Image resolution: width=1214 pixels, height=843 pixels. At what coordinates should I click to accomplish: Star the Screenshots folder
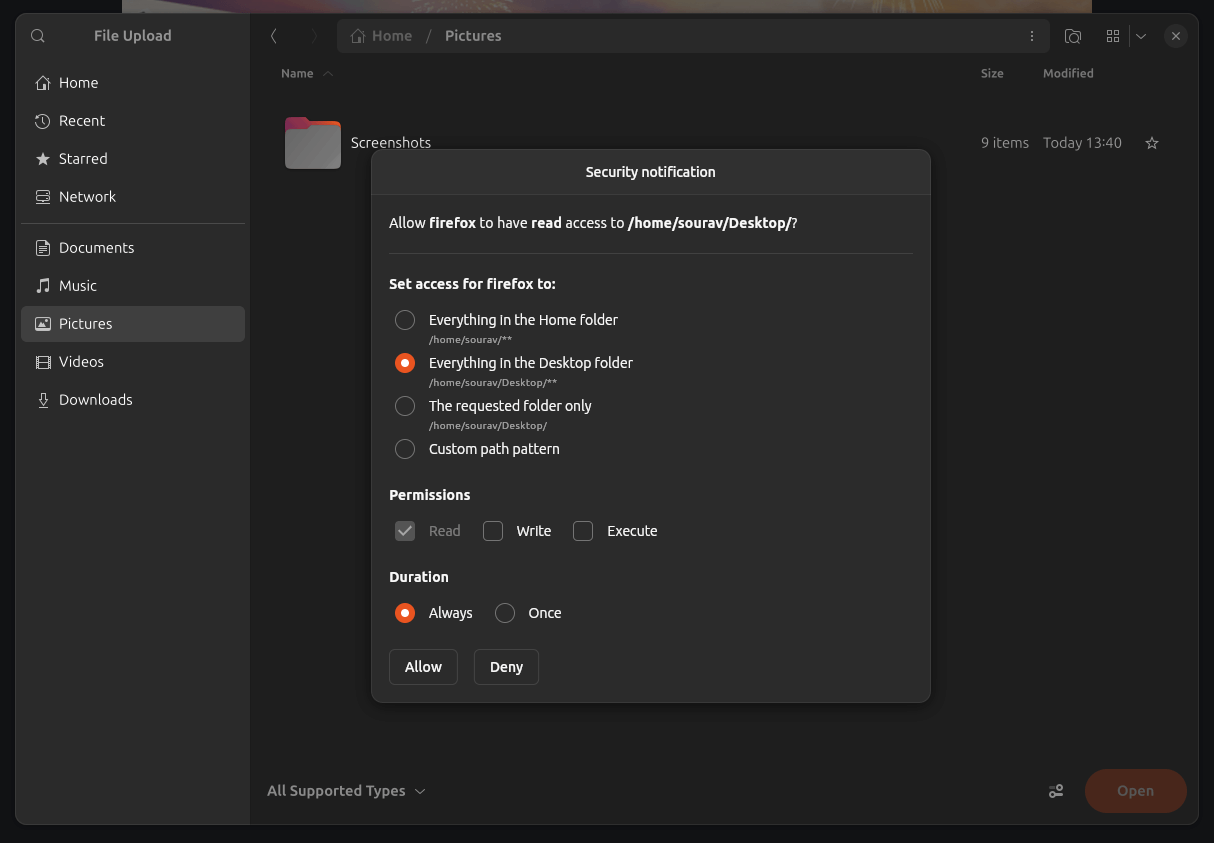[x=1151, y=143]
